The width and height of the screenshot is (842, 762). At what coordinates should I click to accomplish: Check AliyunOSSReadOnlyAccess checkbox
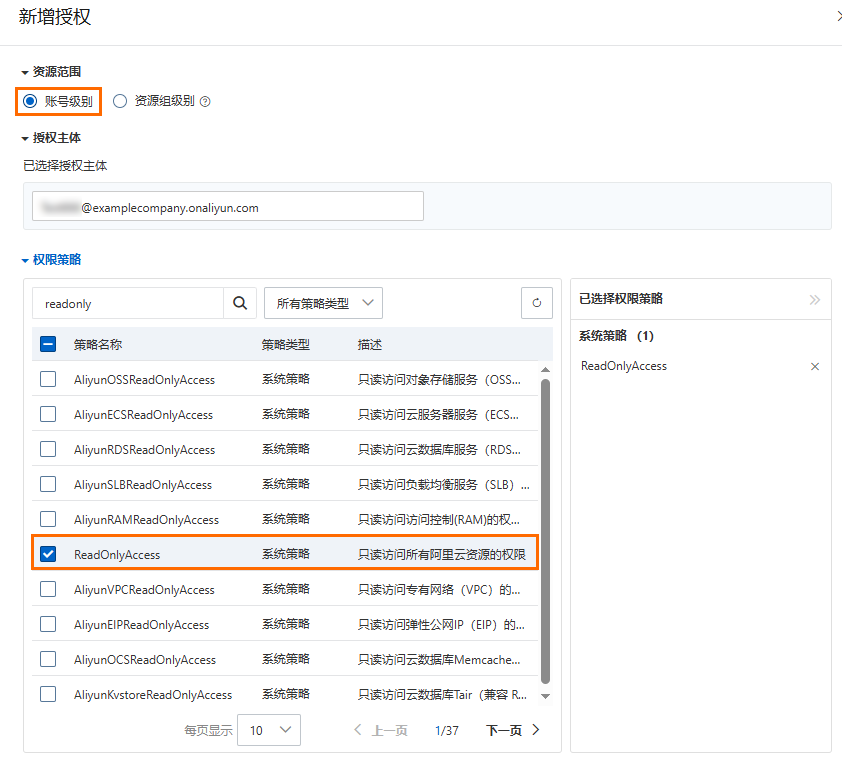(x=48, y=379)
